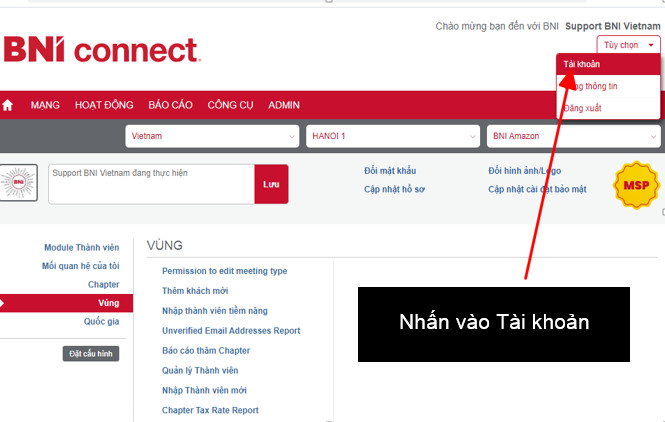This screenshot has height=422, width=665.
Task: Open the Cập nhật hồ sơ link
Action: coord(394,189)
